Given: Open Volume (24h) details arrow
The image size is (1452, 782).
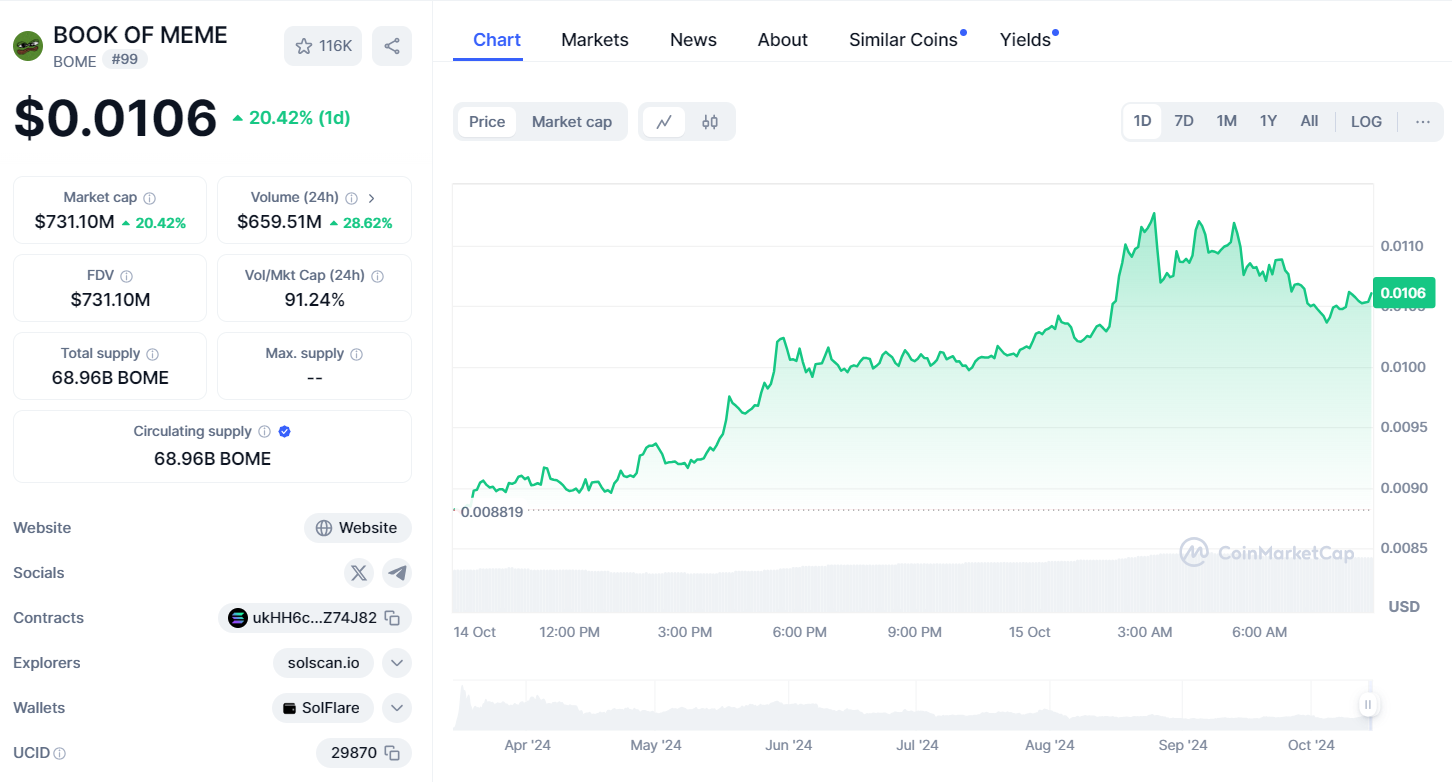Looking at the screenshot, I should (372, 198).
